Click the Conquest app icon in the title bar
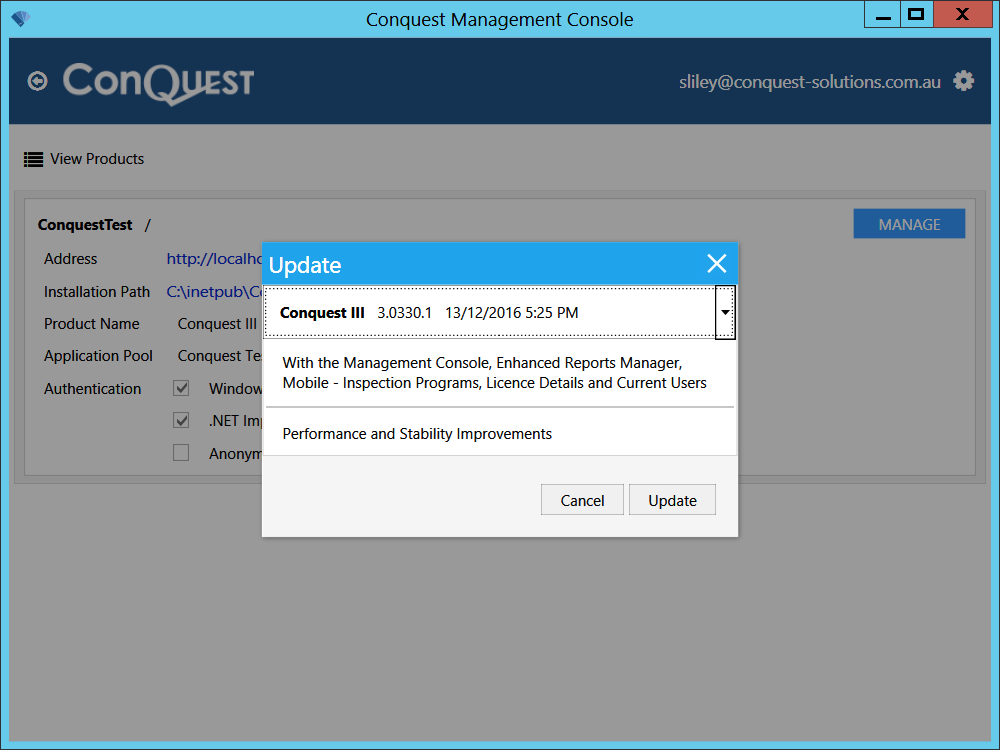 pyautogui.click(x=20, y=18)
